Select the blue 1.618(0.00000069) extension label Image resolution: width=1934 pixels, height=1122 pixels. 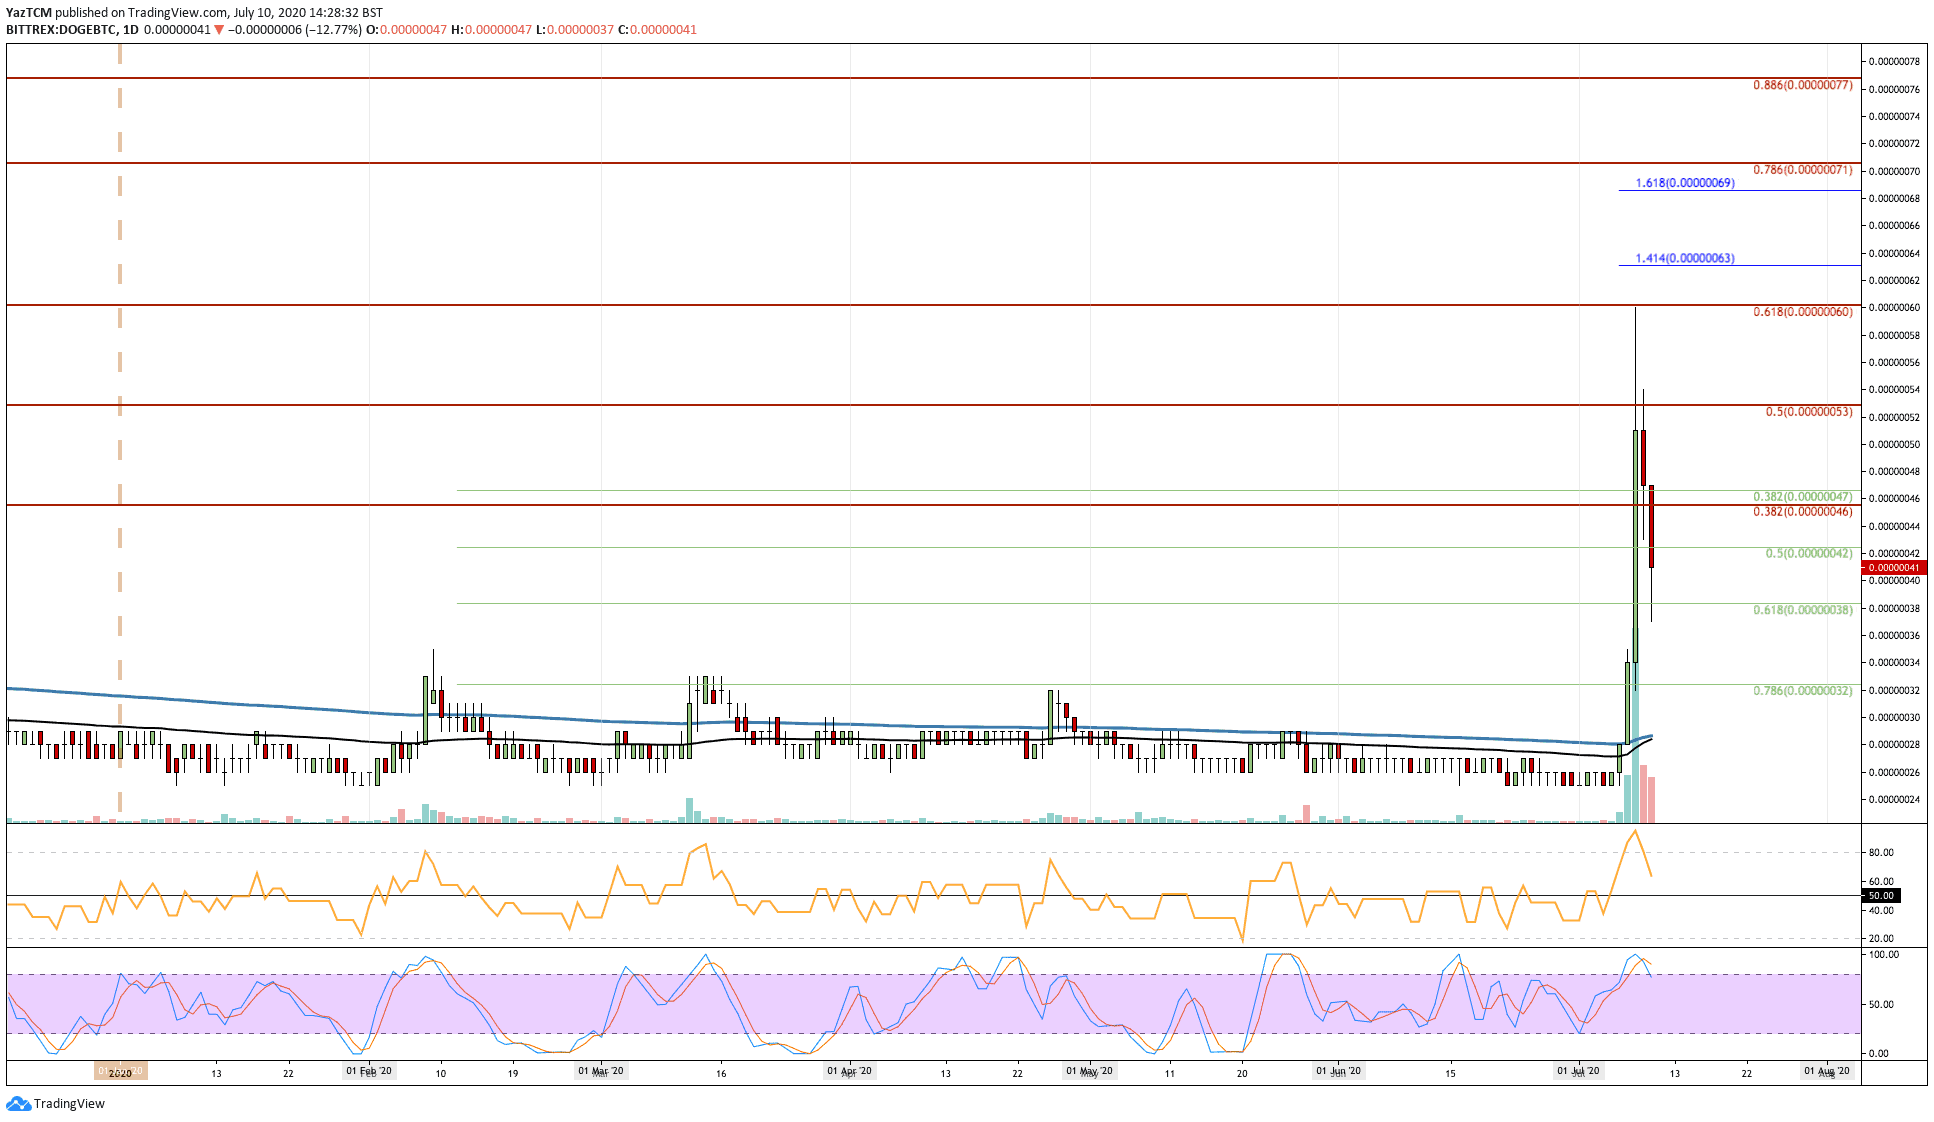click(1685, 183)
